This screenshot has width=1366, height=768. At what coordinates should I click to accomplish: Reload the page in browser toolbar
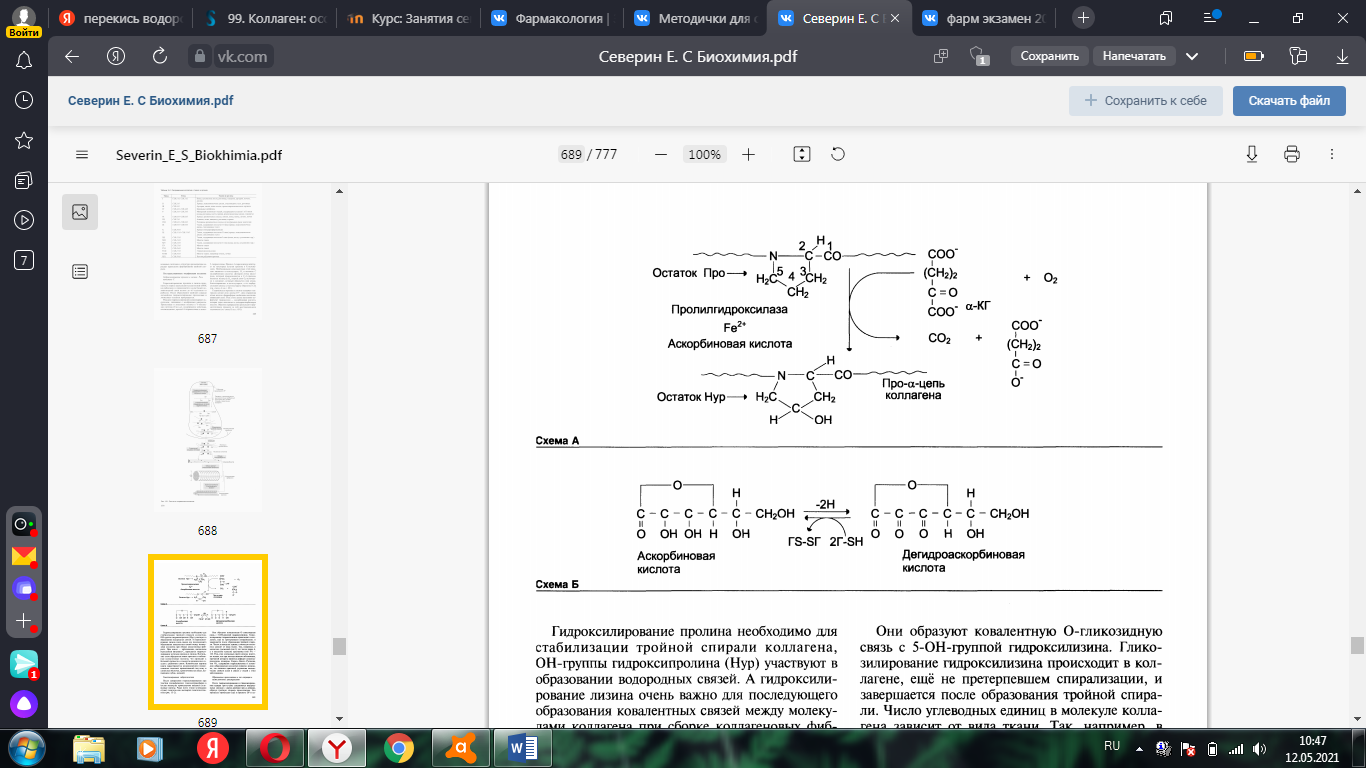[x=159, y=56]
